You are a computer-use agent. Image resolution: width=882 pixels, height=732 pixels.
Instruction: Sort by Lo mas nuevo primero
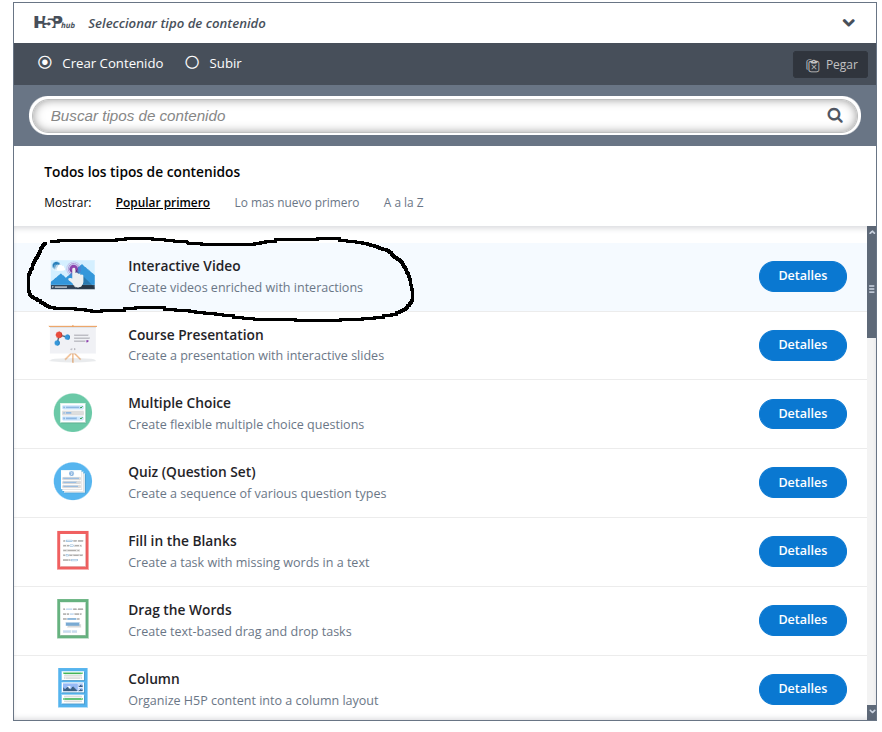click(296, 203)
